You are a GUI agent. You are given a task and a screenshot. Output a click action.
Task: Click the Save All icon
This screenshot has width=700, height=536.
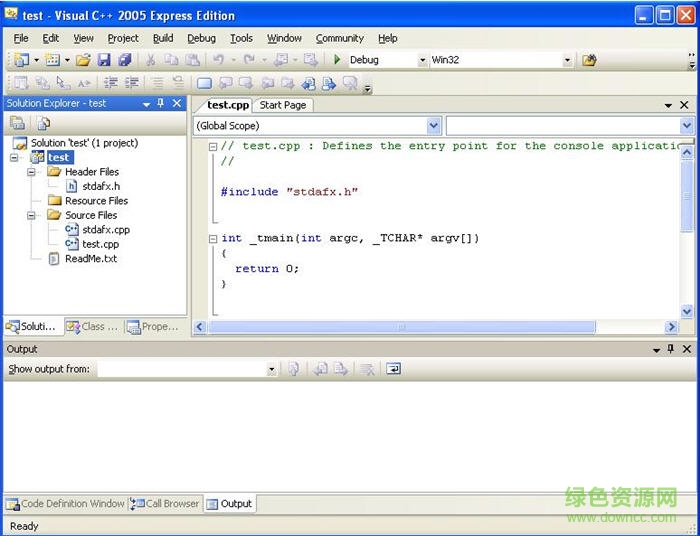tap(125, 60)
